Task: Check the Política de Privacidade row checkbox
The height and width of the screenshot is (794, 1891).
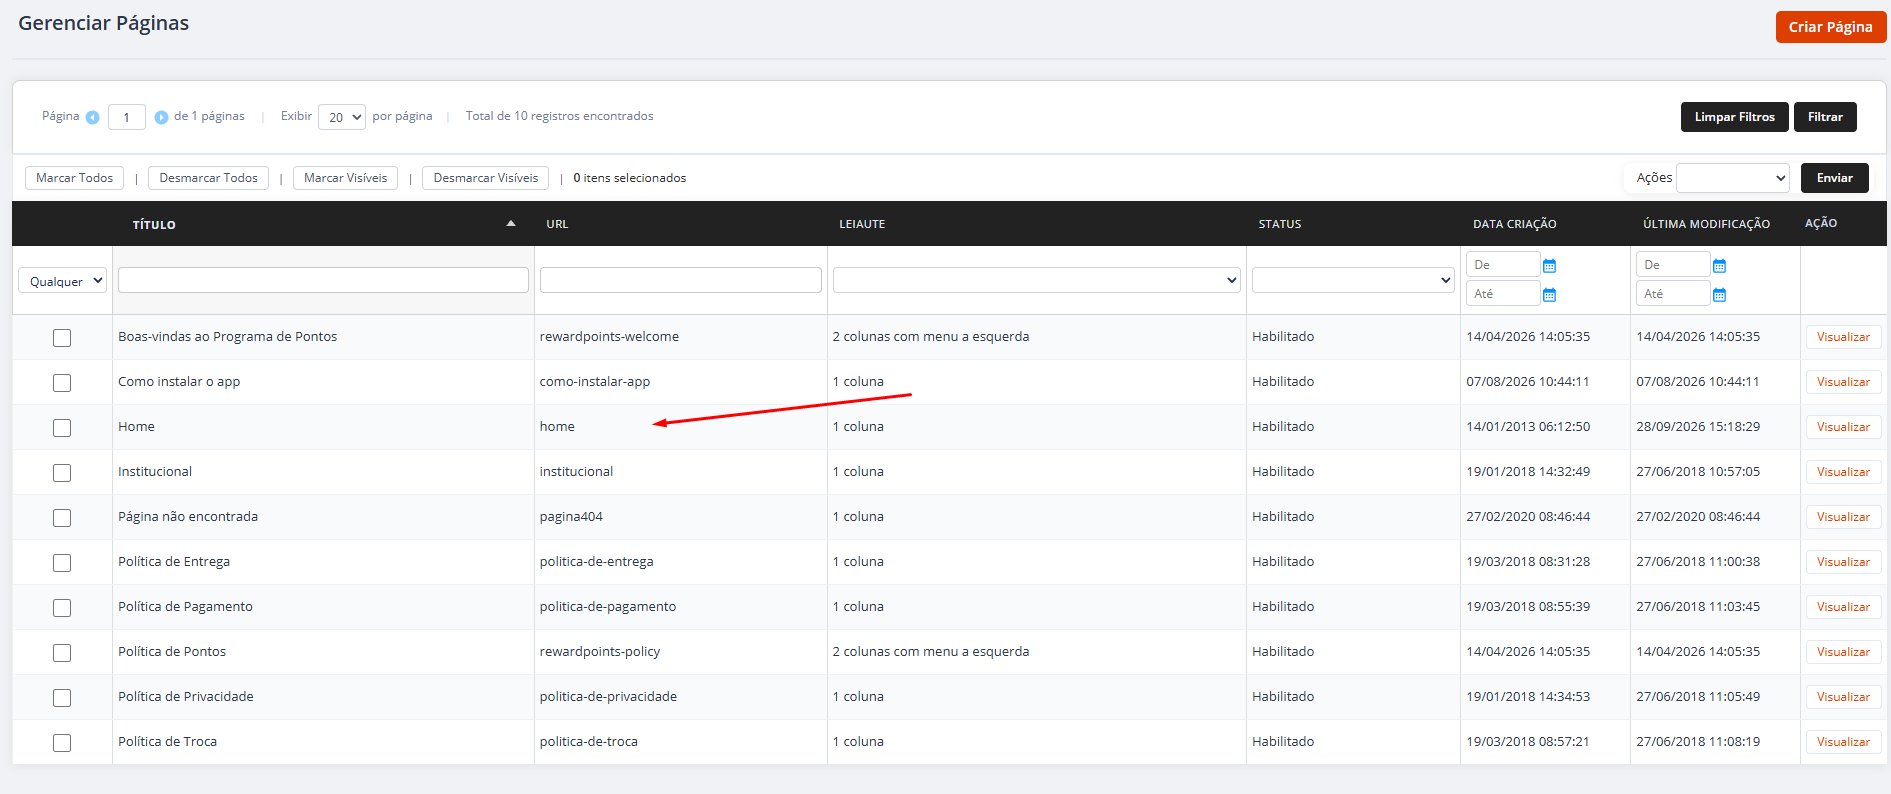Action: tap(62, 698)
